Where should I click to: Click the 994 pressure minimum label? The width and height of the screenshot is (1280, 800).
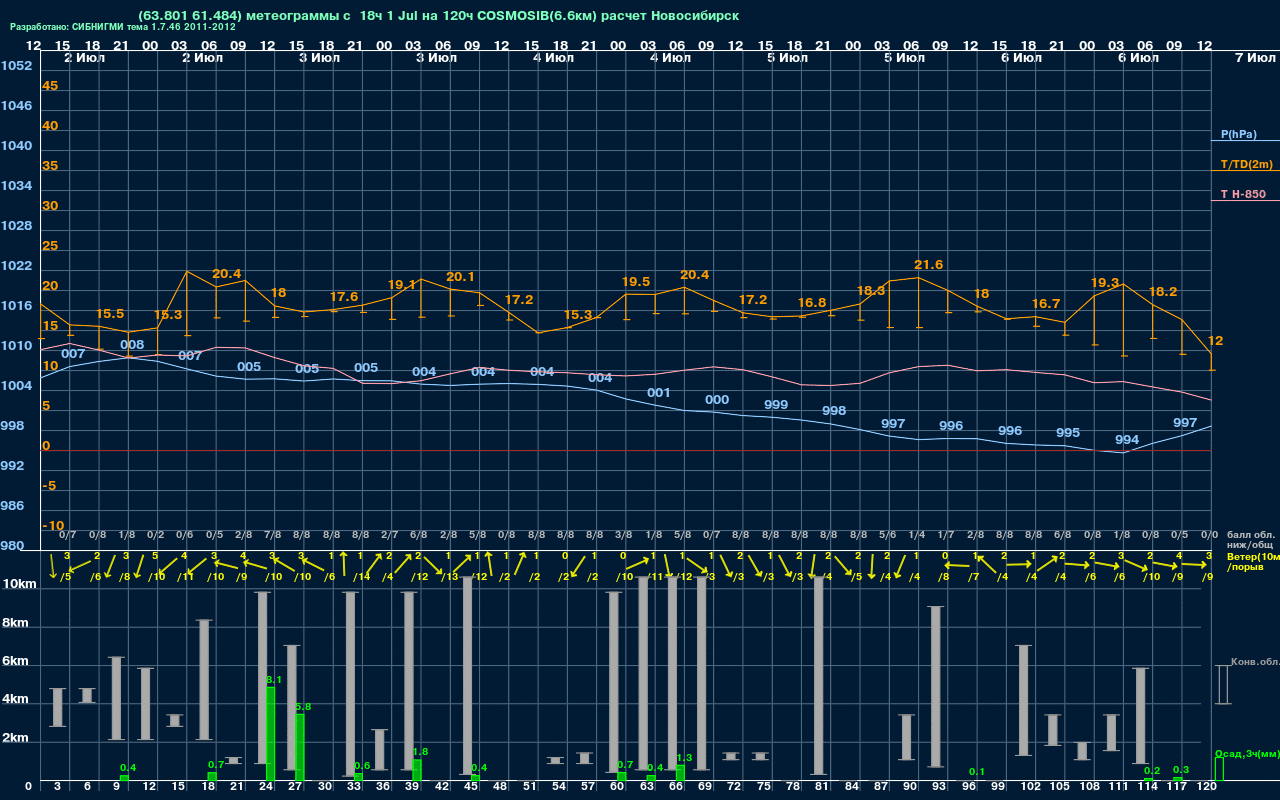[1127, 440]
